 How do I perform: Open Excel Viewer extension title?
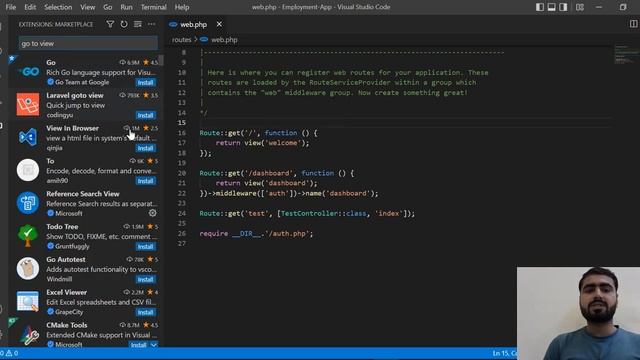[x=67, y=292]
